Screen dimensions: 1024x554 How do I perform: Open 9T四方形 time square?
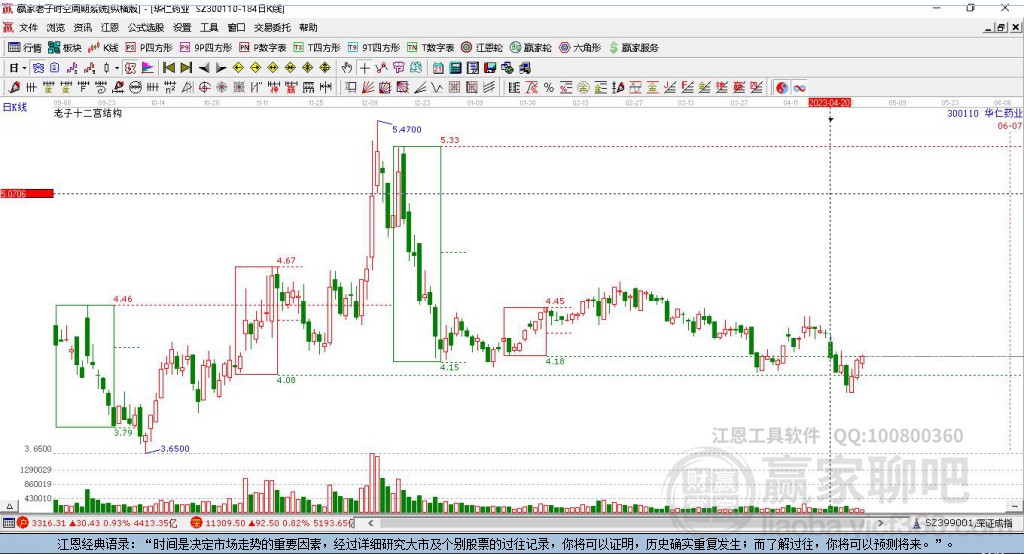pos(374,48)
